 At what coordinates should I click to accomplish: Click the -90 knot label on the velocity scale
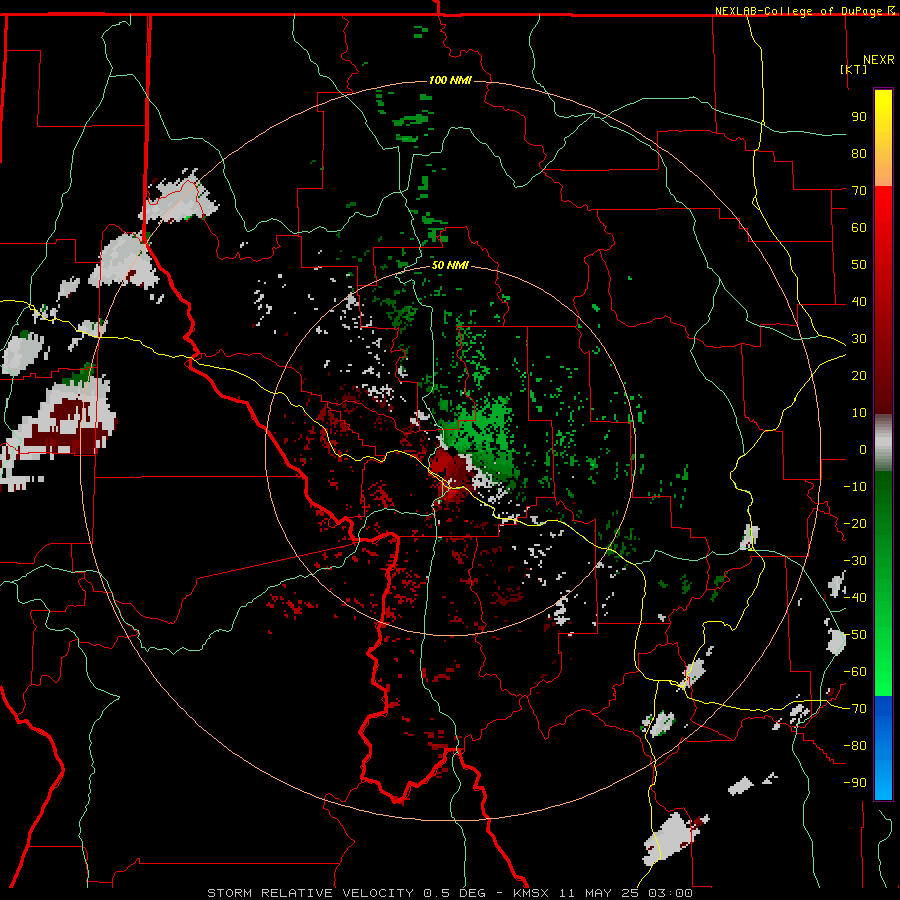(x=855, y=783)
